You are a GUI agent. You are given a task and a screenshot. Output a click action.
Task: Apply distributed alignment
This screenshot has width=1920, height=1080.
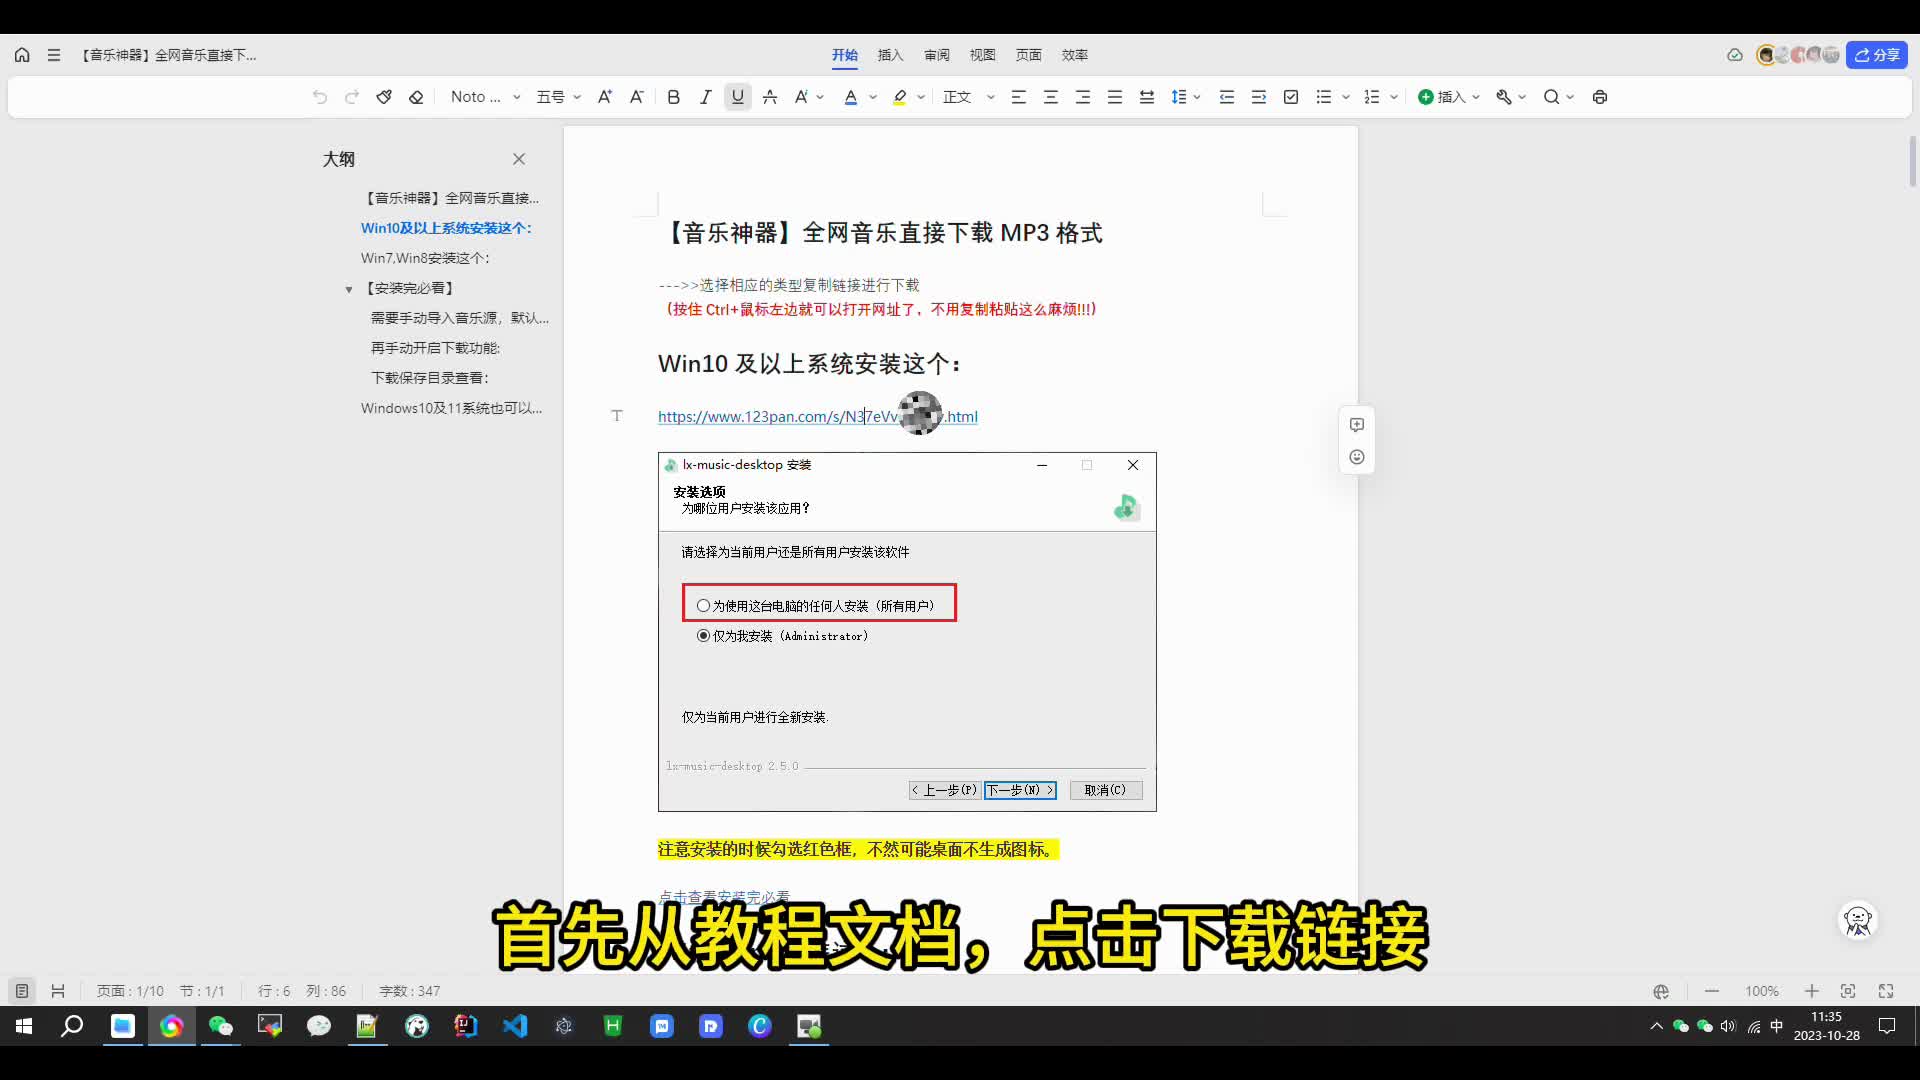click(1147, 97)
